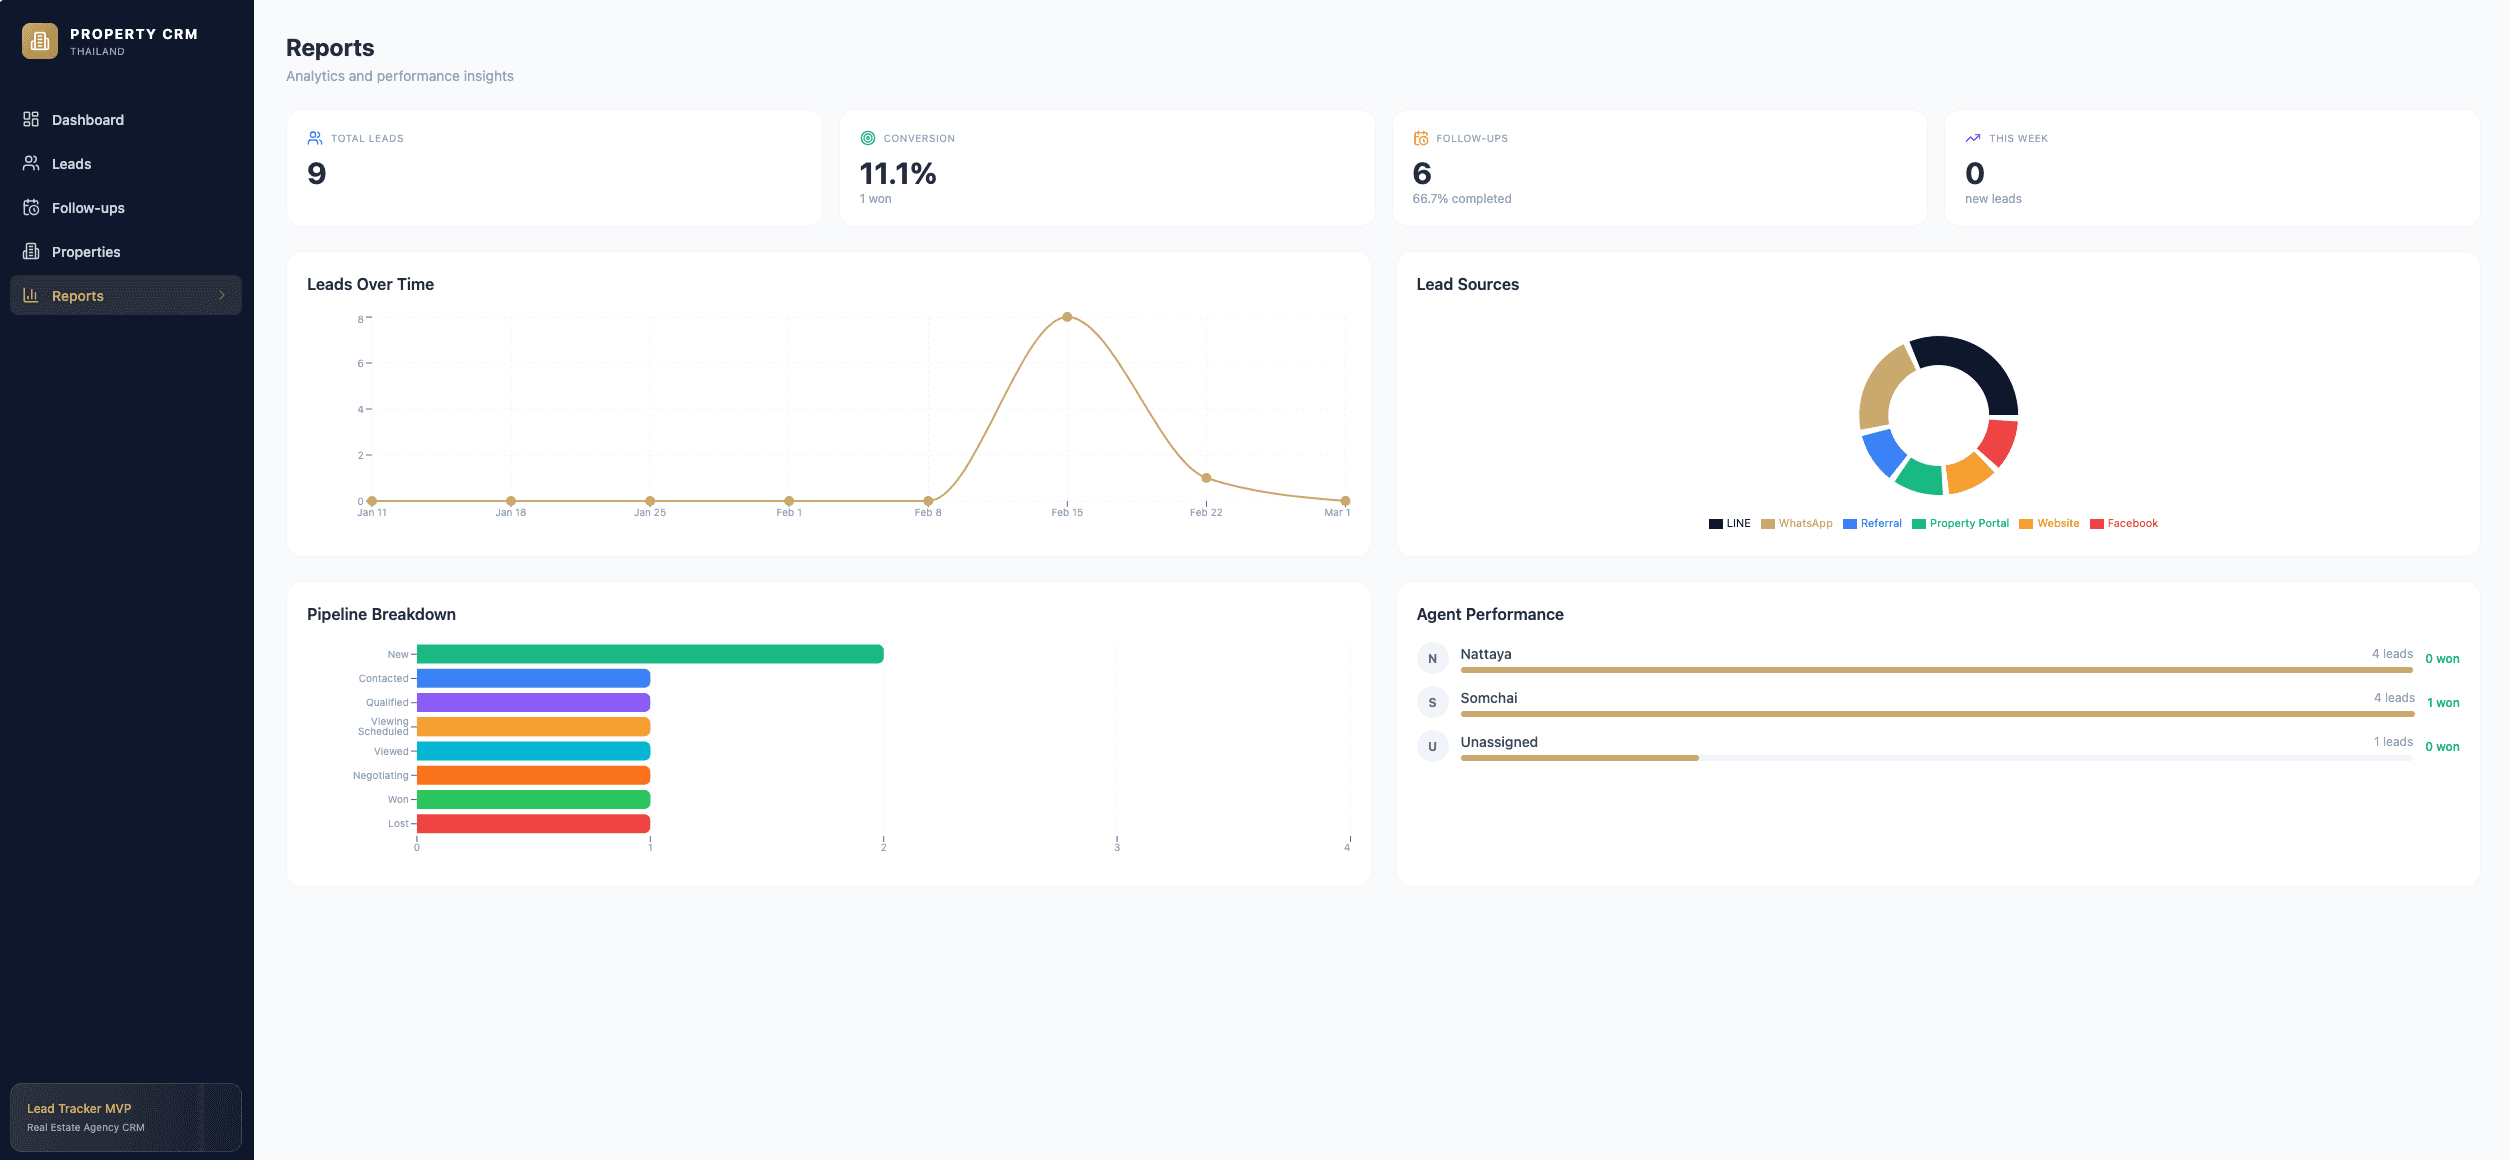Click the Lead Tracker MVP footer card
Image resolution: width=2510 pixels, height=1160 pixels.
pos(125,1117)
